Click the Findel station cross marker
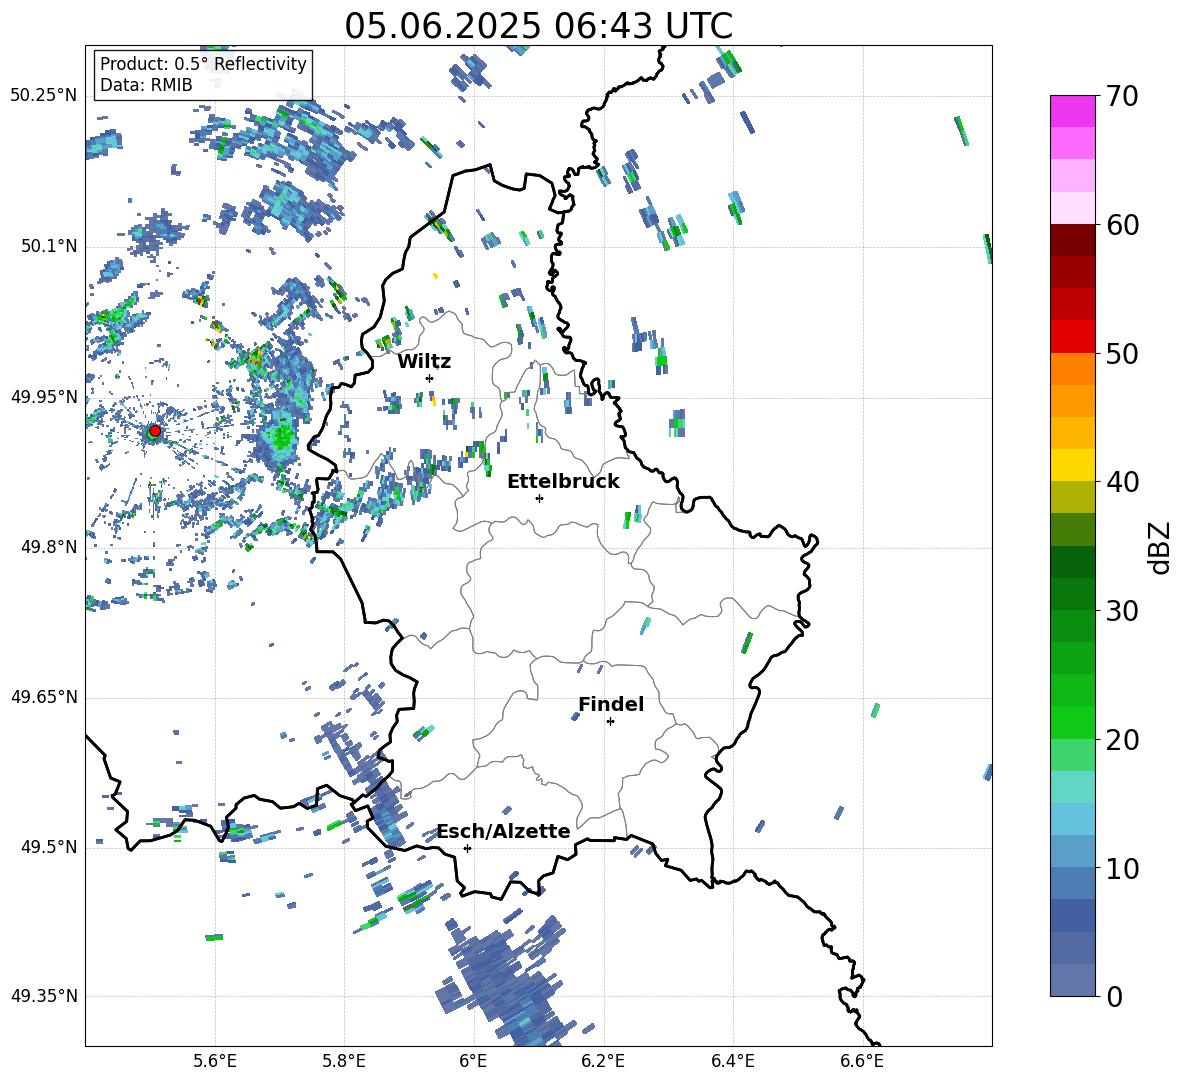Screen dimensions: 1184x1081 (x=610, y=722)
